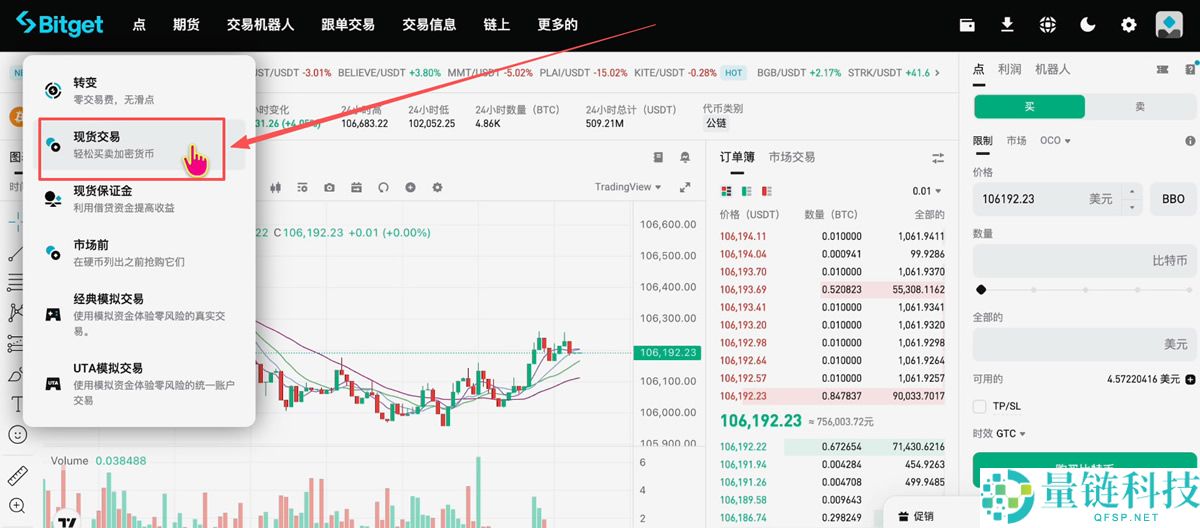This screenshot has width=1200, height=528.
Task: Increase price with the up stepper
Action: [1132, 192]
